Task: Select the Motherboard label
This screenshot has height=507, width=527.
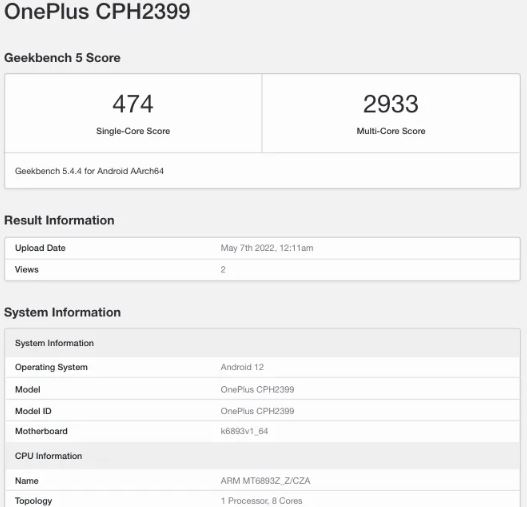Action: click(41, 431)
